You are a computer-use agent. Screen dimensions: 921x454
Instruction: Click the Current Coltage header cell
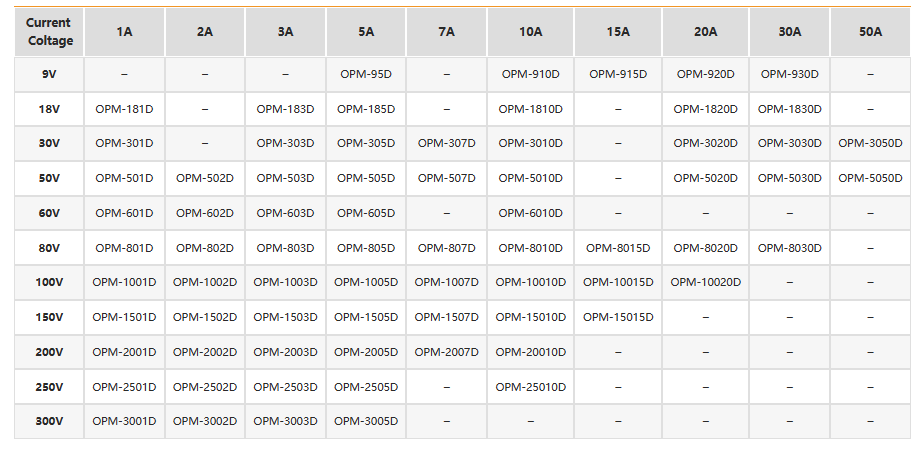[x=49, y=32]
